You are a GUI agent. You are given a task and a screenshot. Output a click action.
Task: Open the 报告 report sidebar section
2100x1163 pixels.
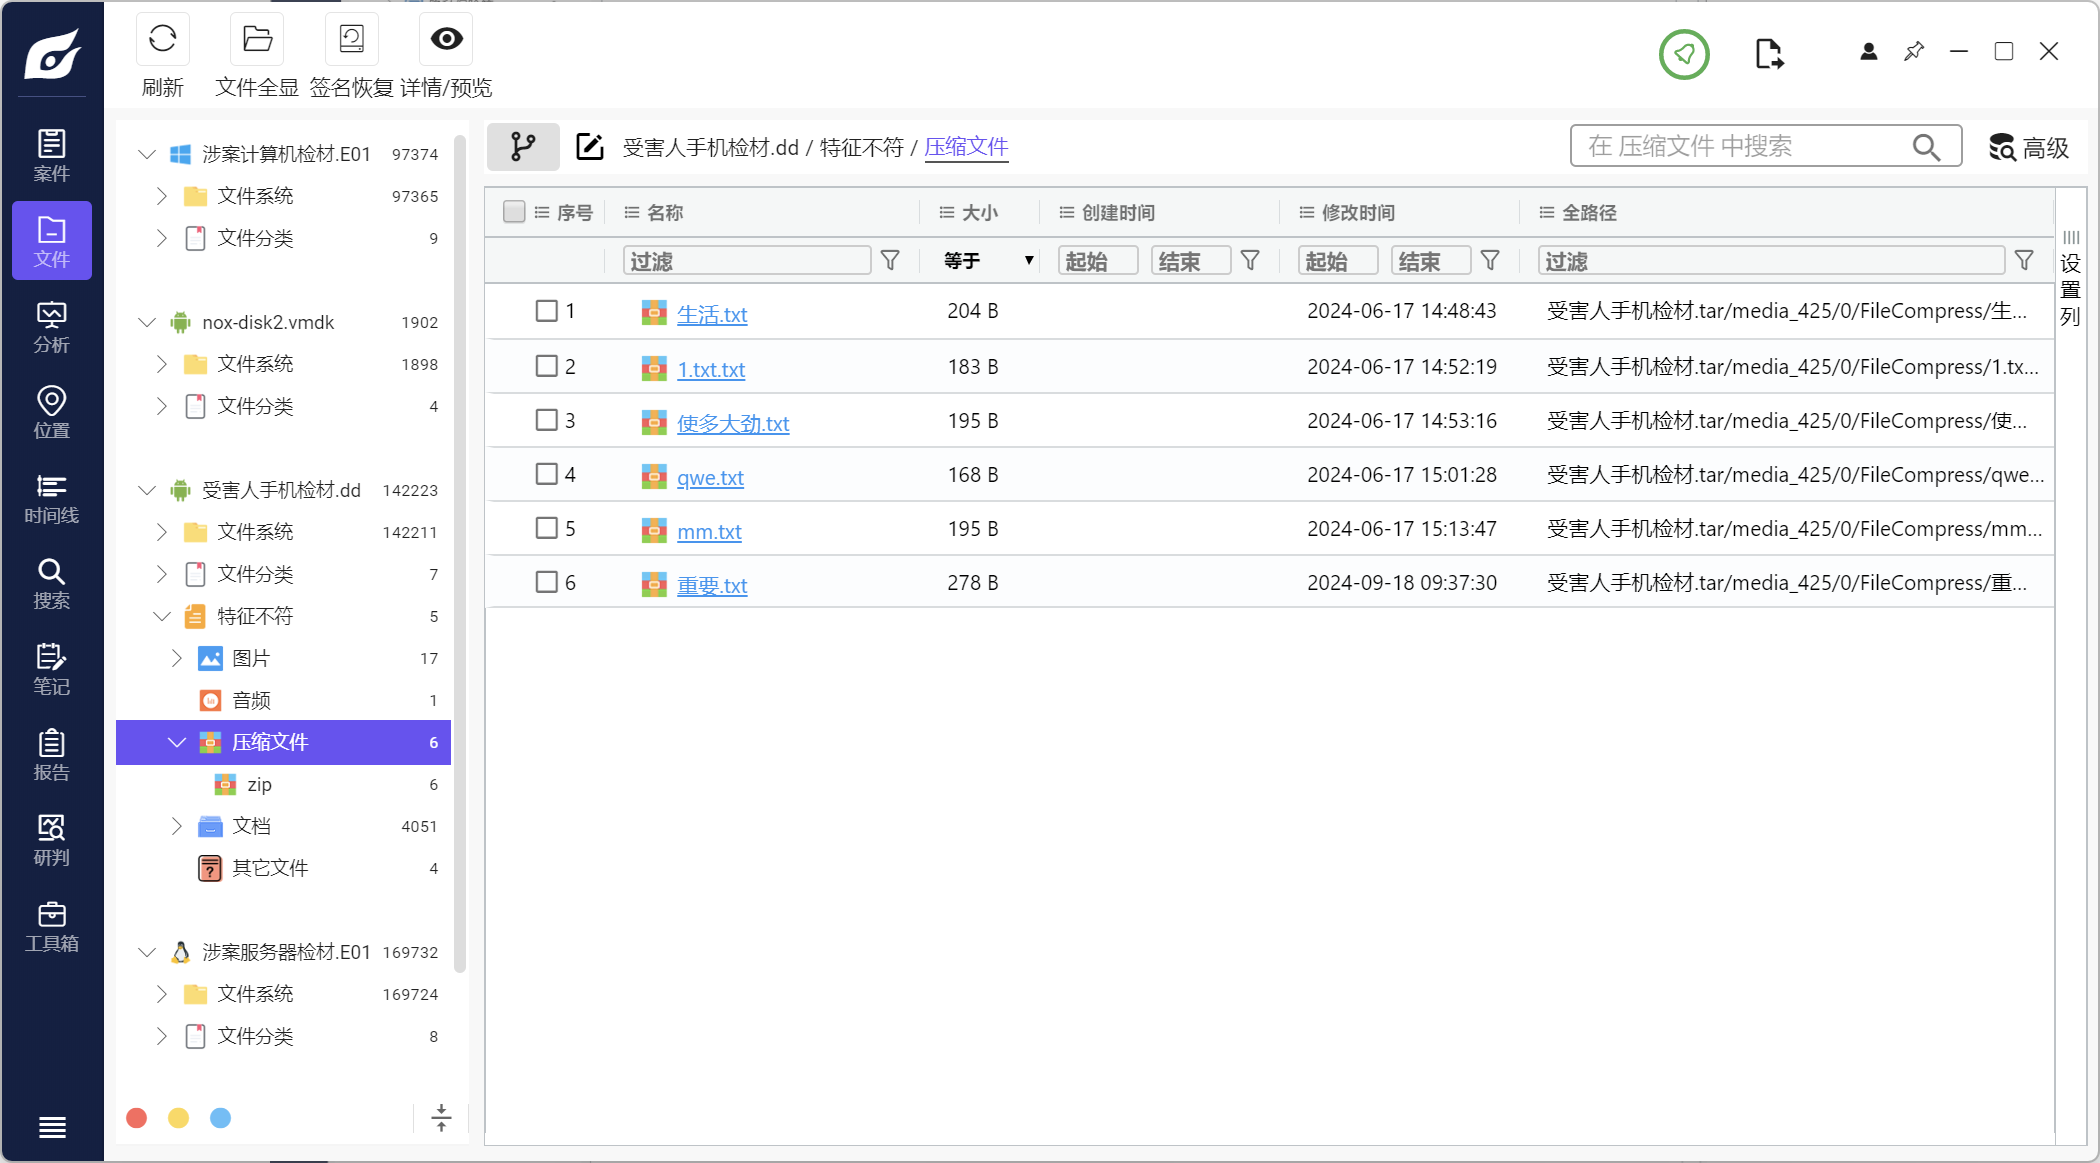52,755
